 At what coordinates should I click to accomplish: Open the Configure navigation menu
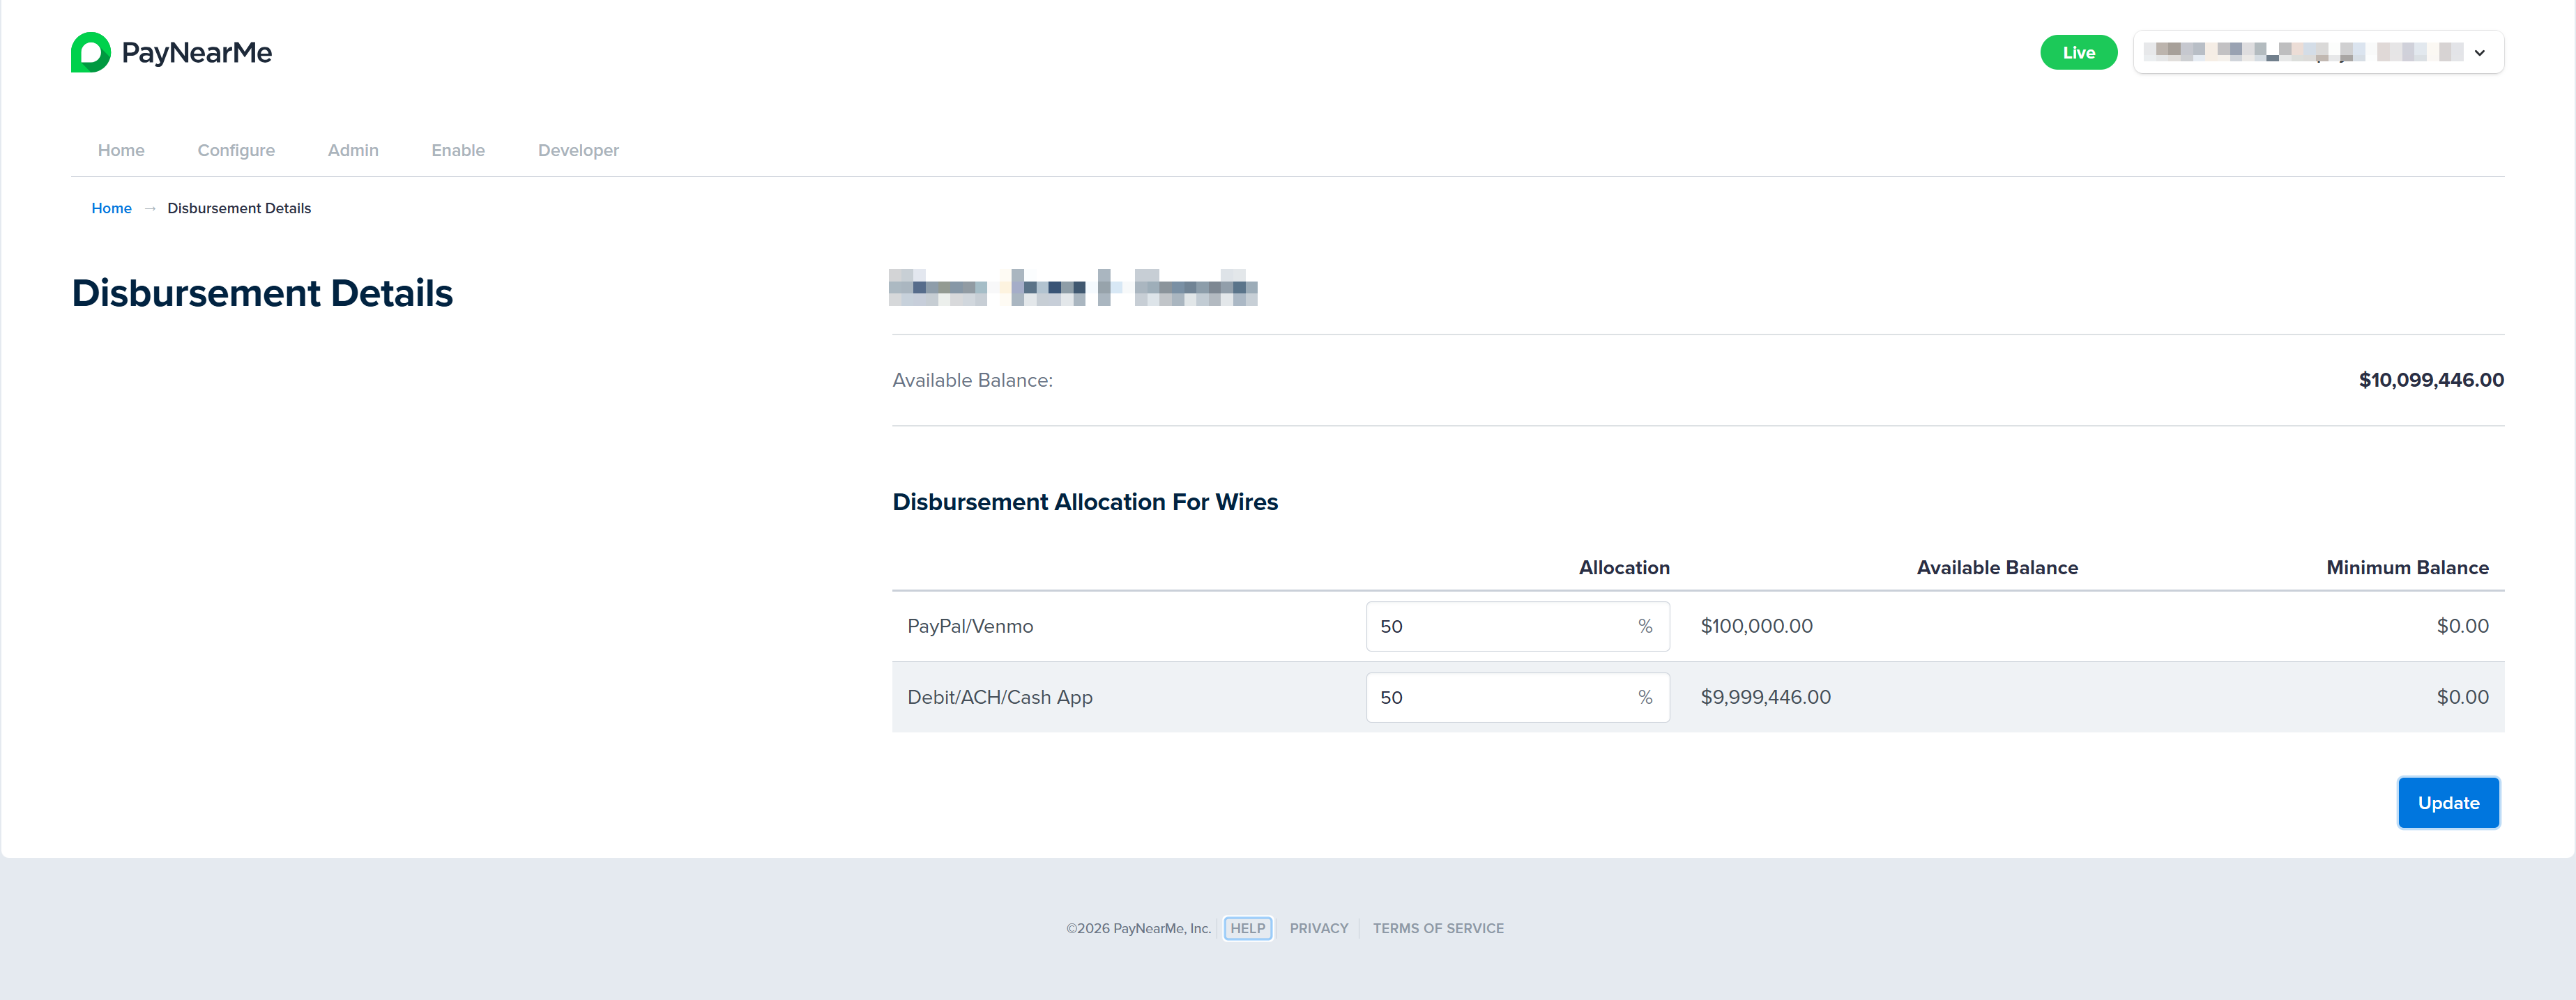[236, 150]
